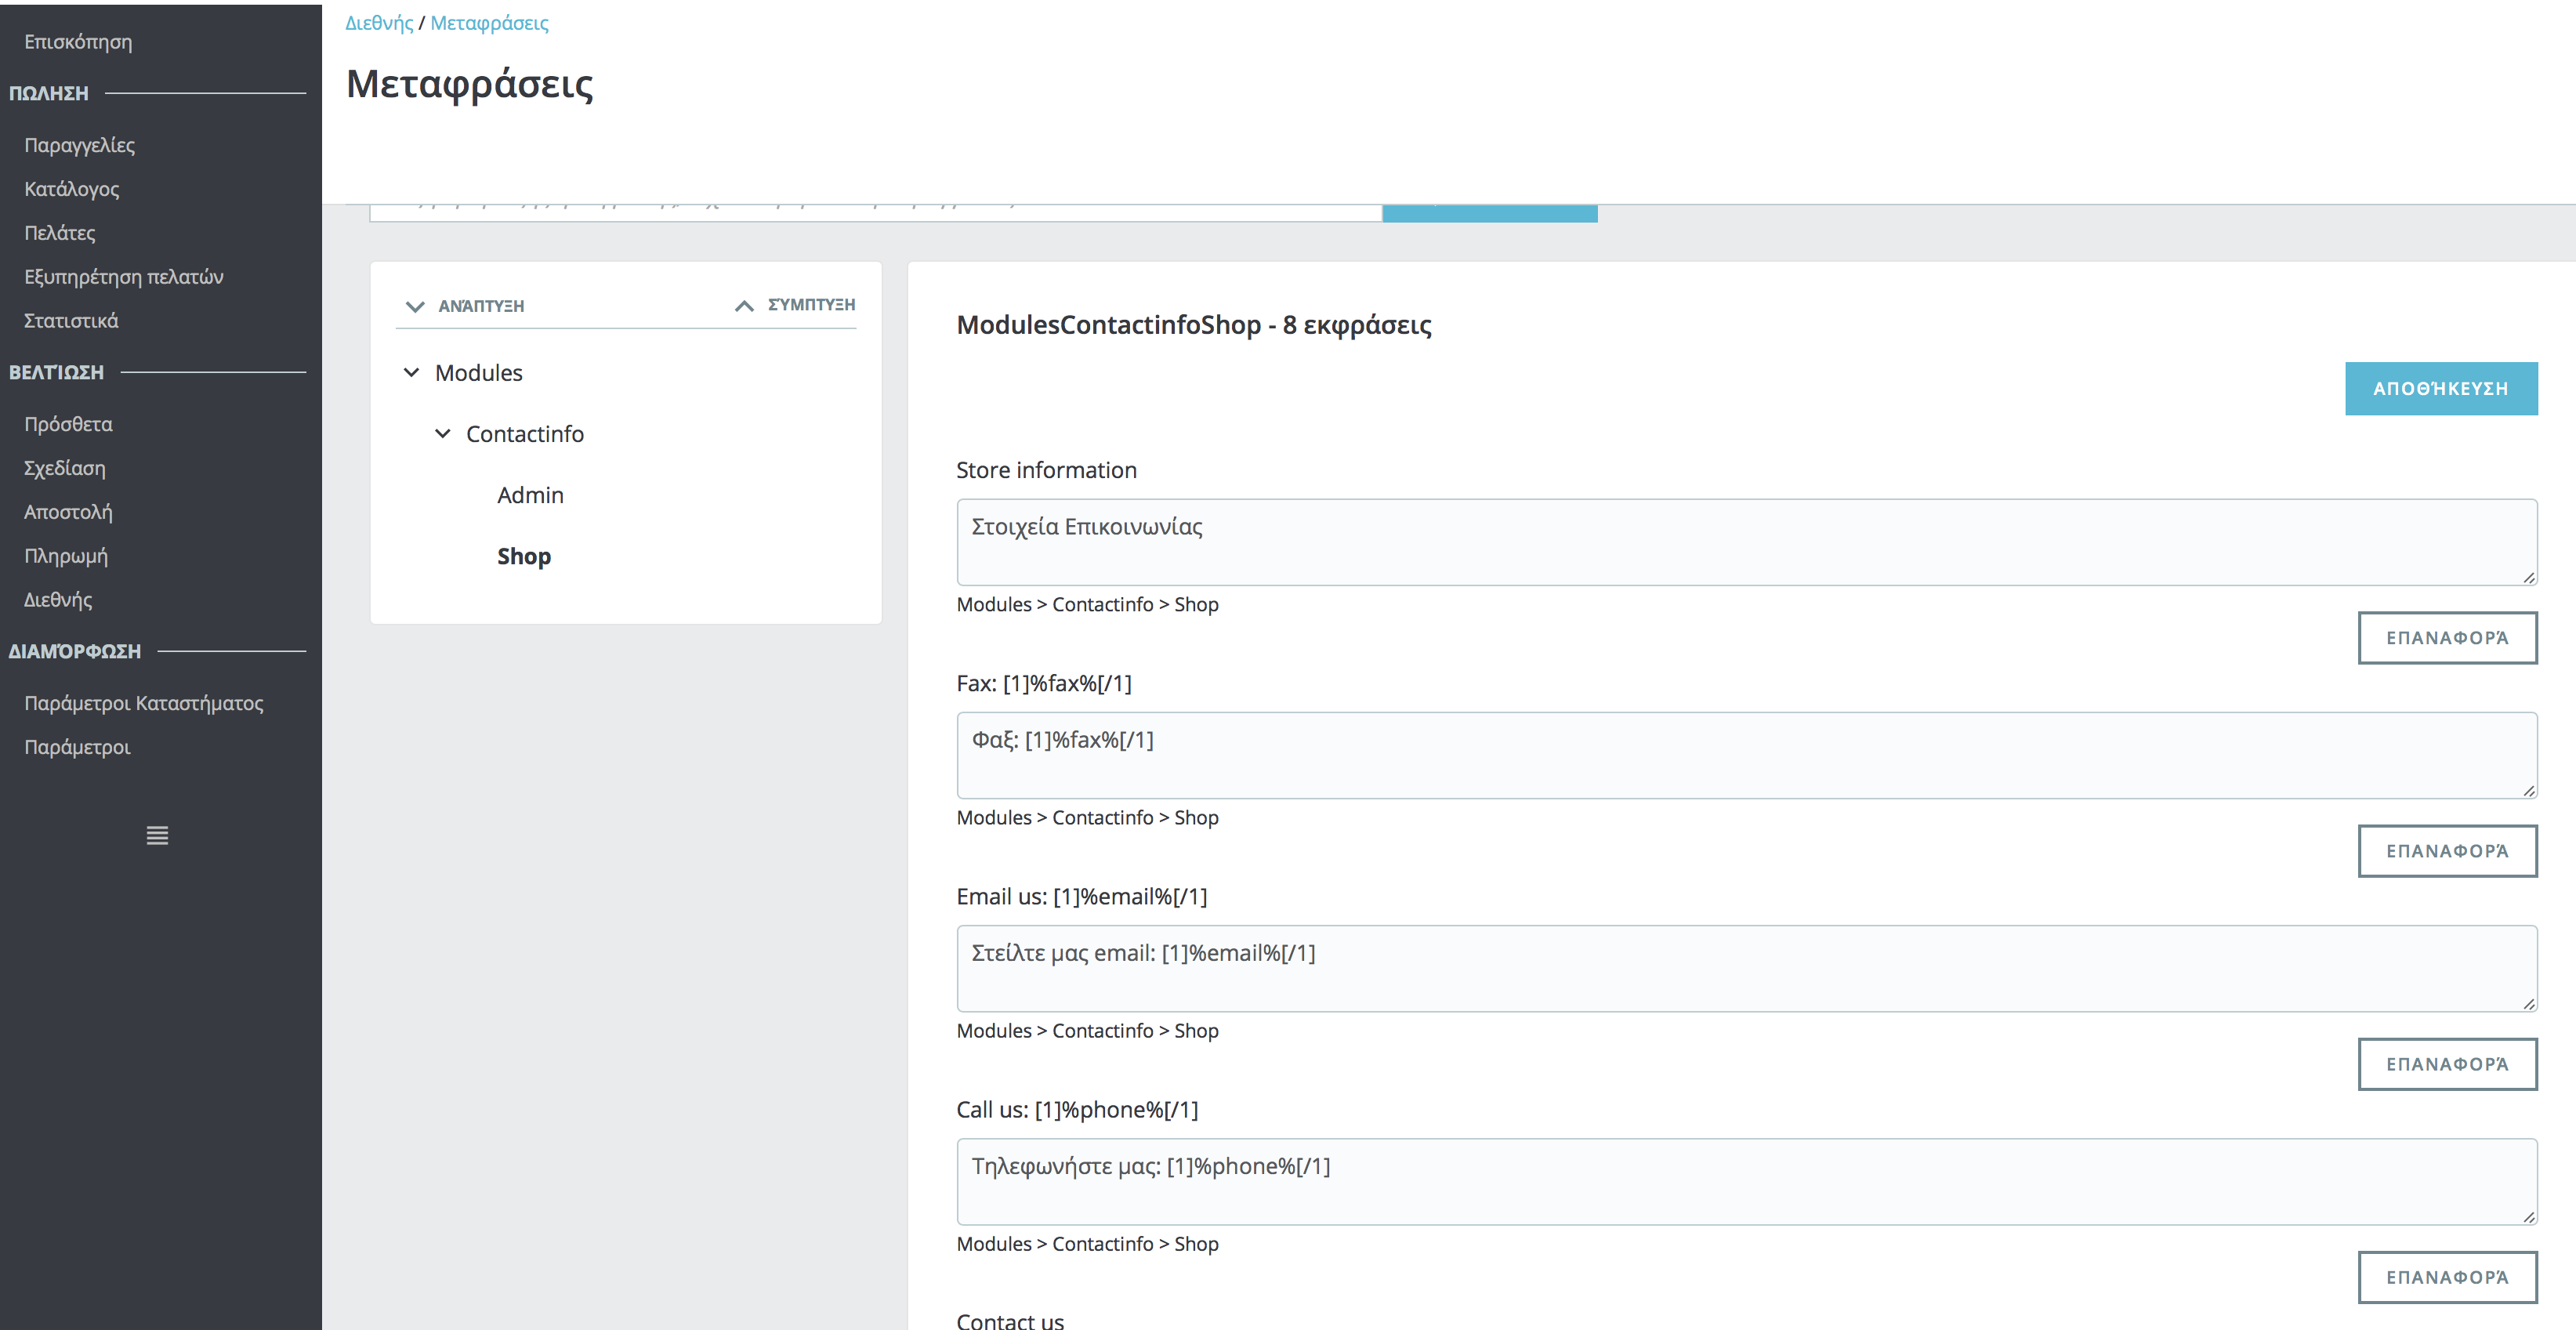Reset the Email us translation

pos(2446,1064)
